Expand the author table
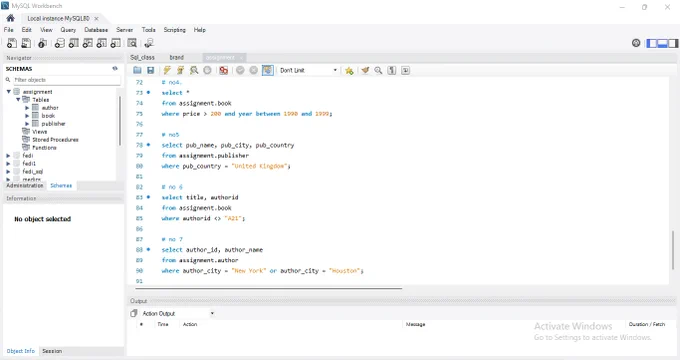The width and height of the screenshot is (680, 360). pyautogui.click(x=27, y=108)
